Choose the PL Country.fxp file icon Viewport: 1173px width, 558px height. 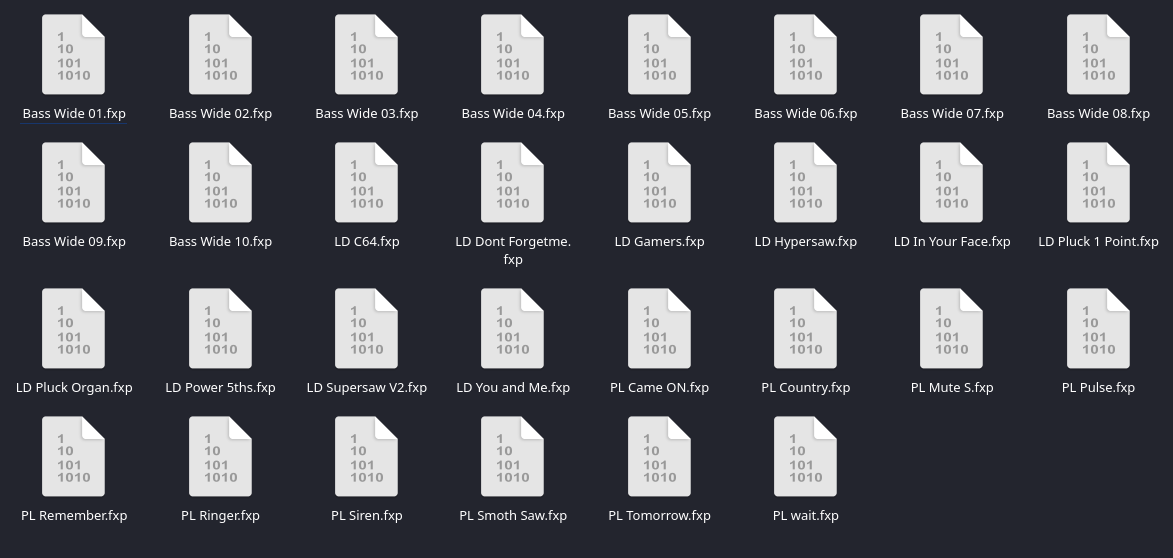805,328
